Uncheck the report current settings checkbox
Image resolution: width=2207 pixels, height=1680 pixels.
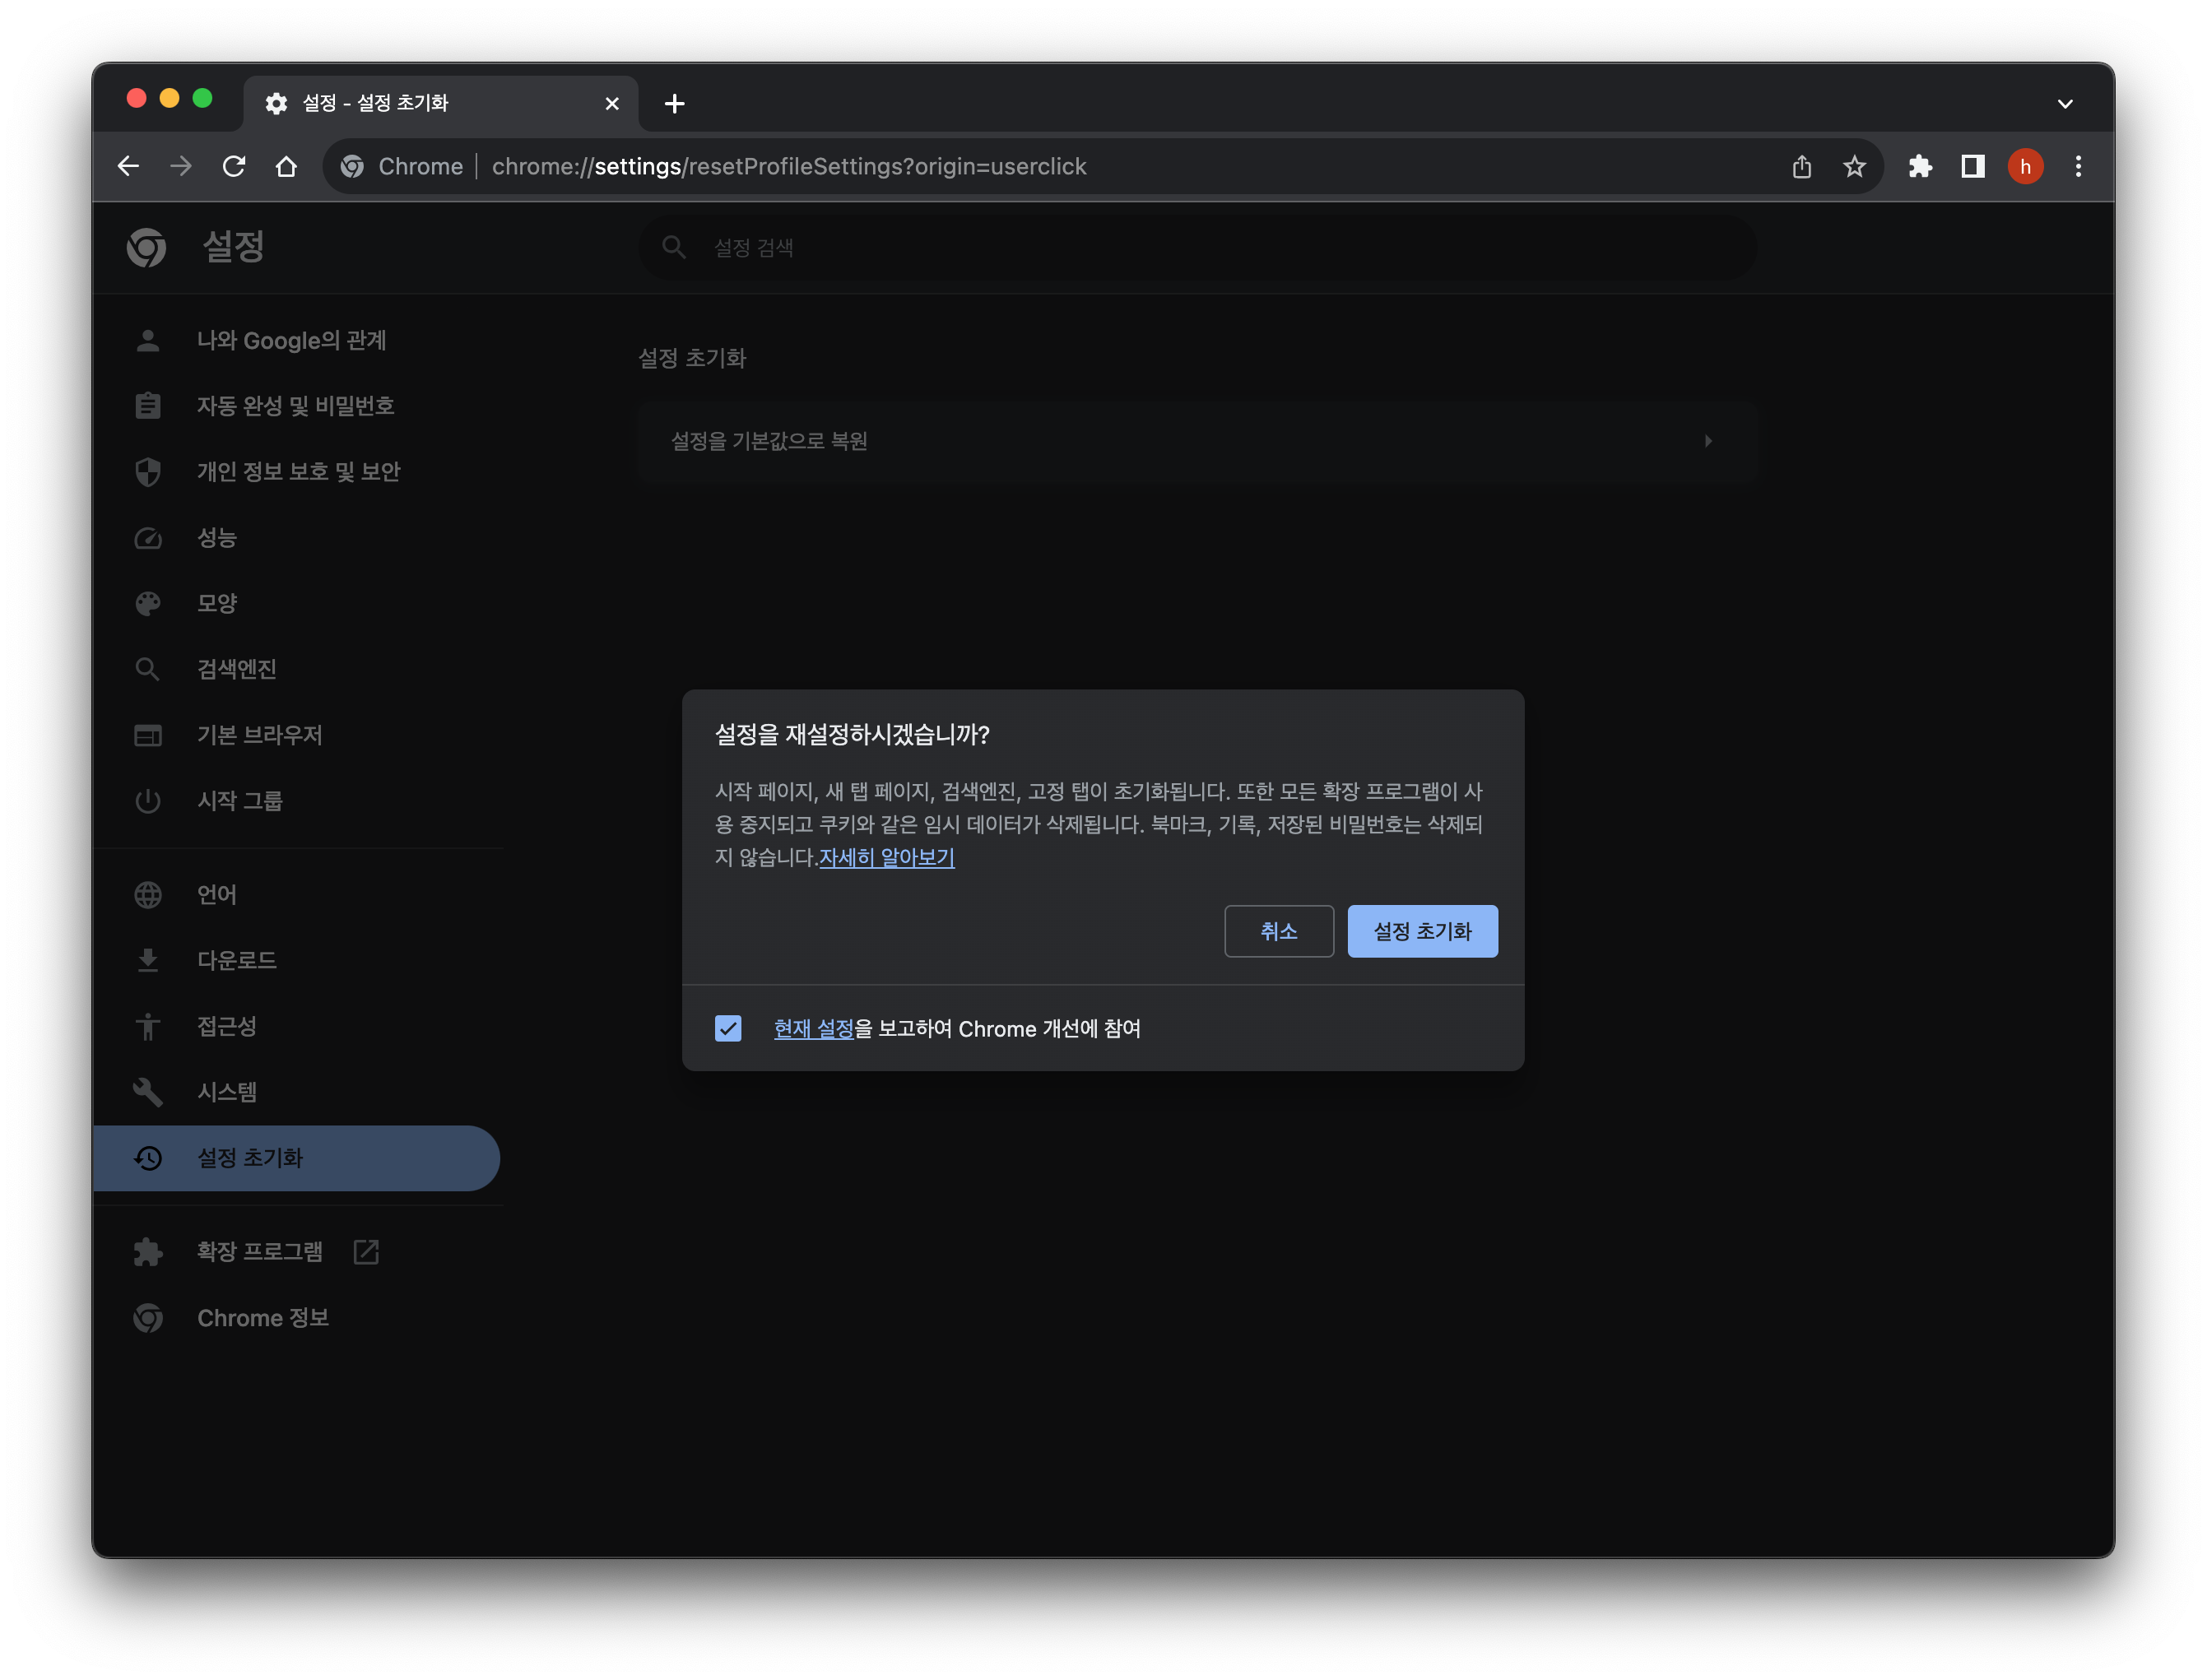tap(728, 1028)
